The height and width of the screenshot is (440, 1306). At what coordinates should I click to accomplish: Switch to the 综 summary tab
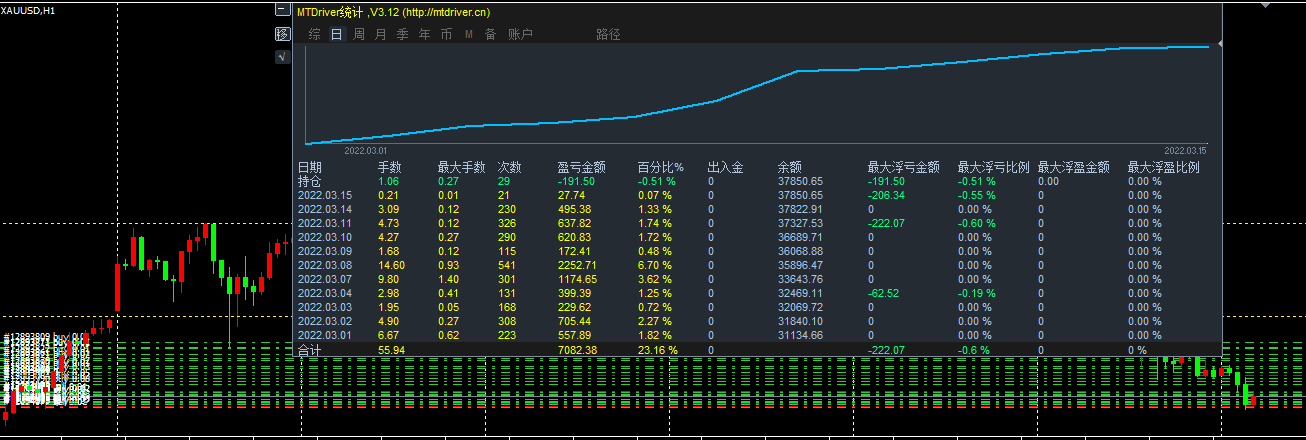click(x=314, y=34)
